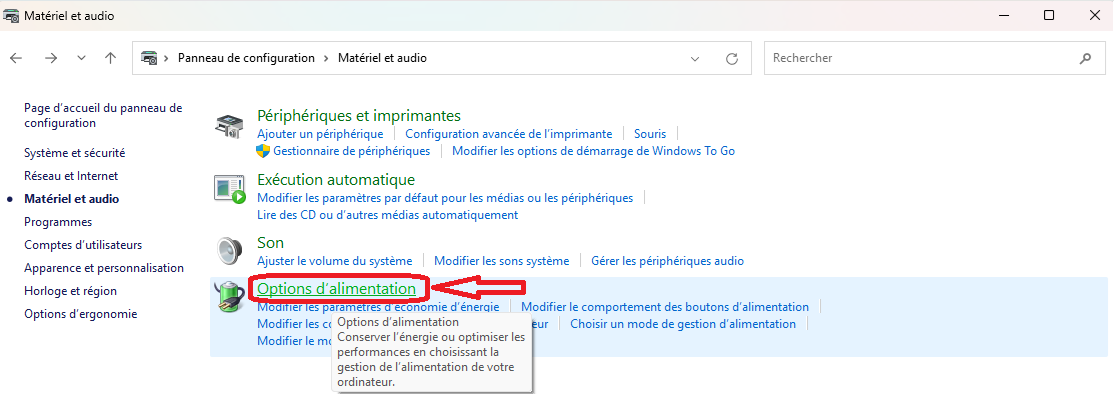Go up one level with up arrow
This screenshot has width=1114, height=394.
click(x=110, y=58)
